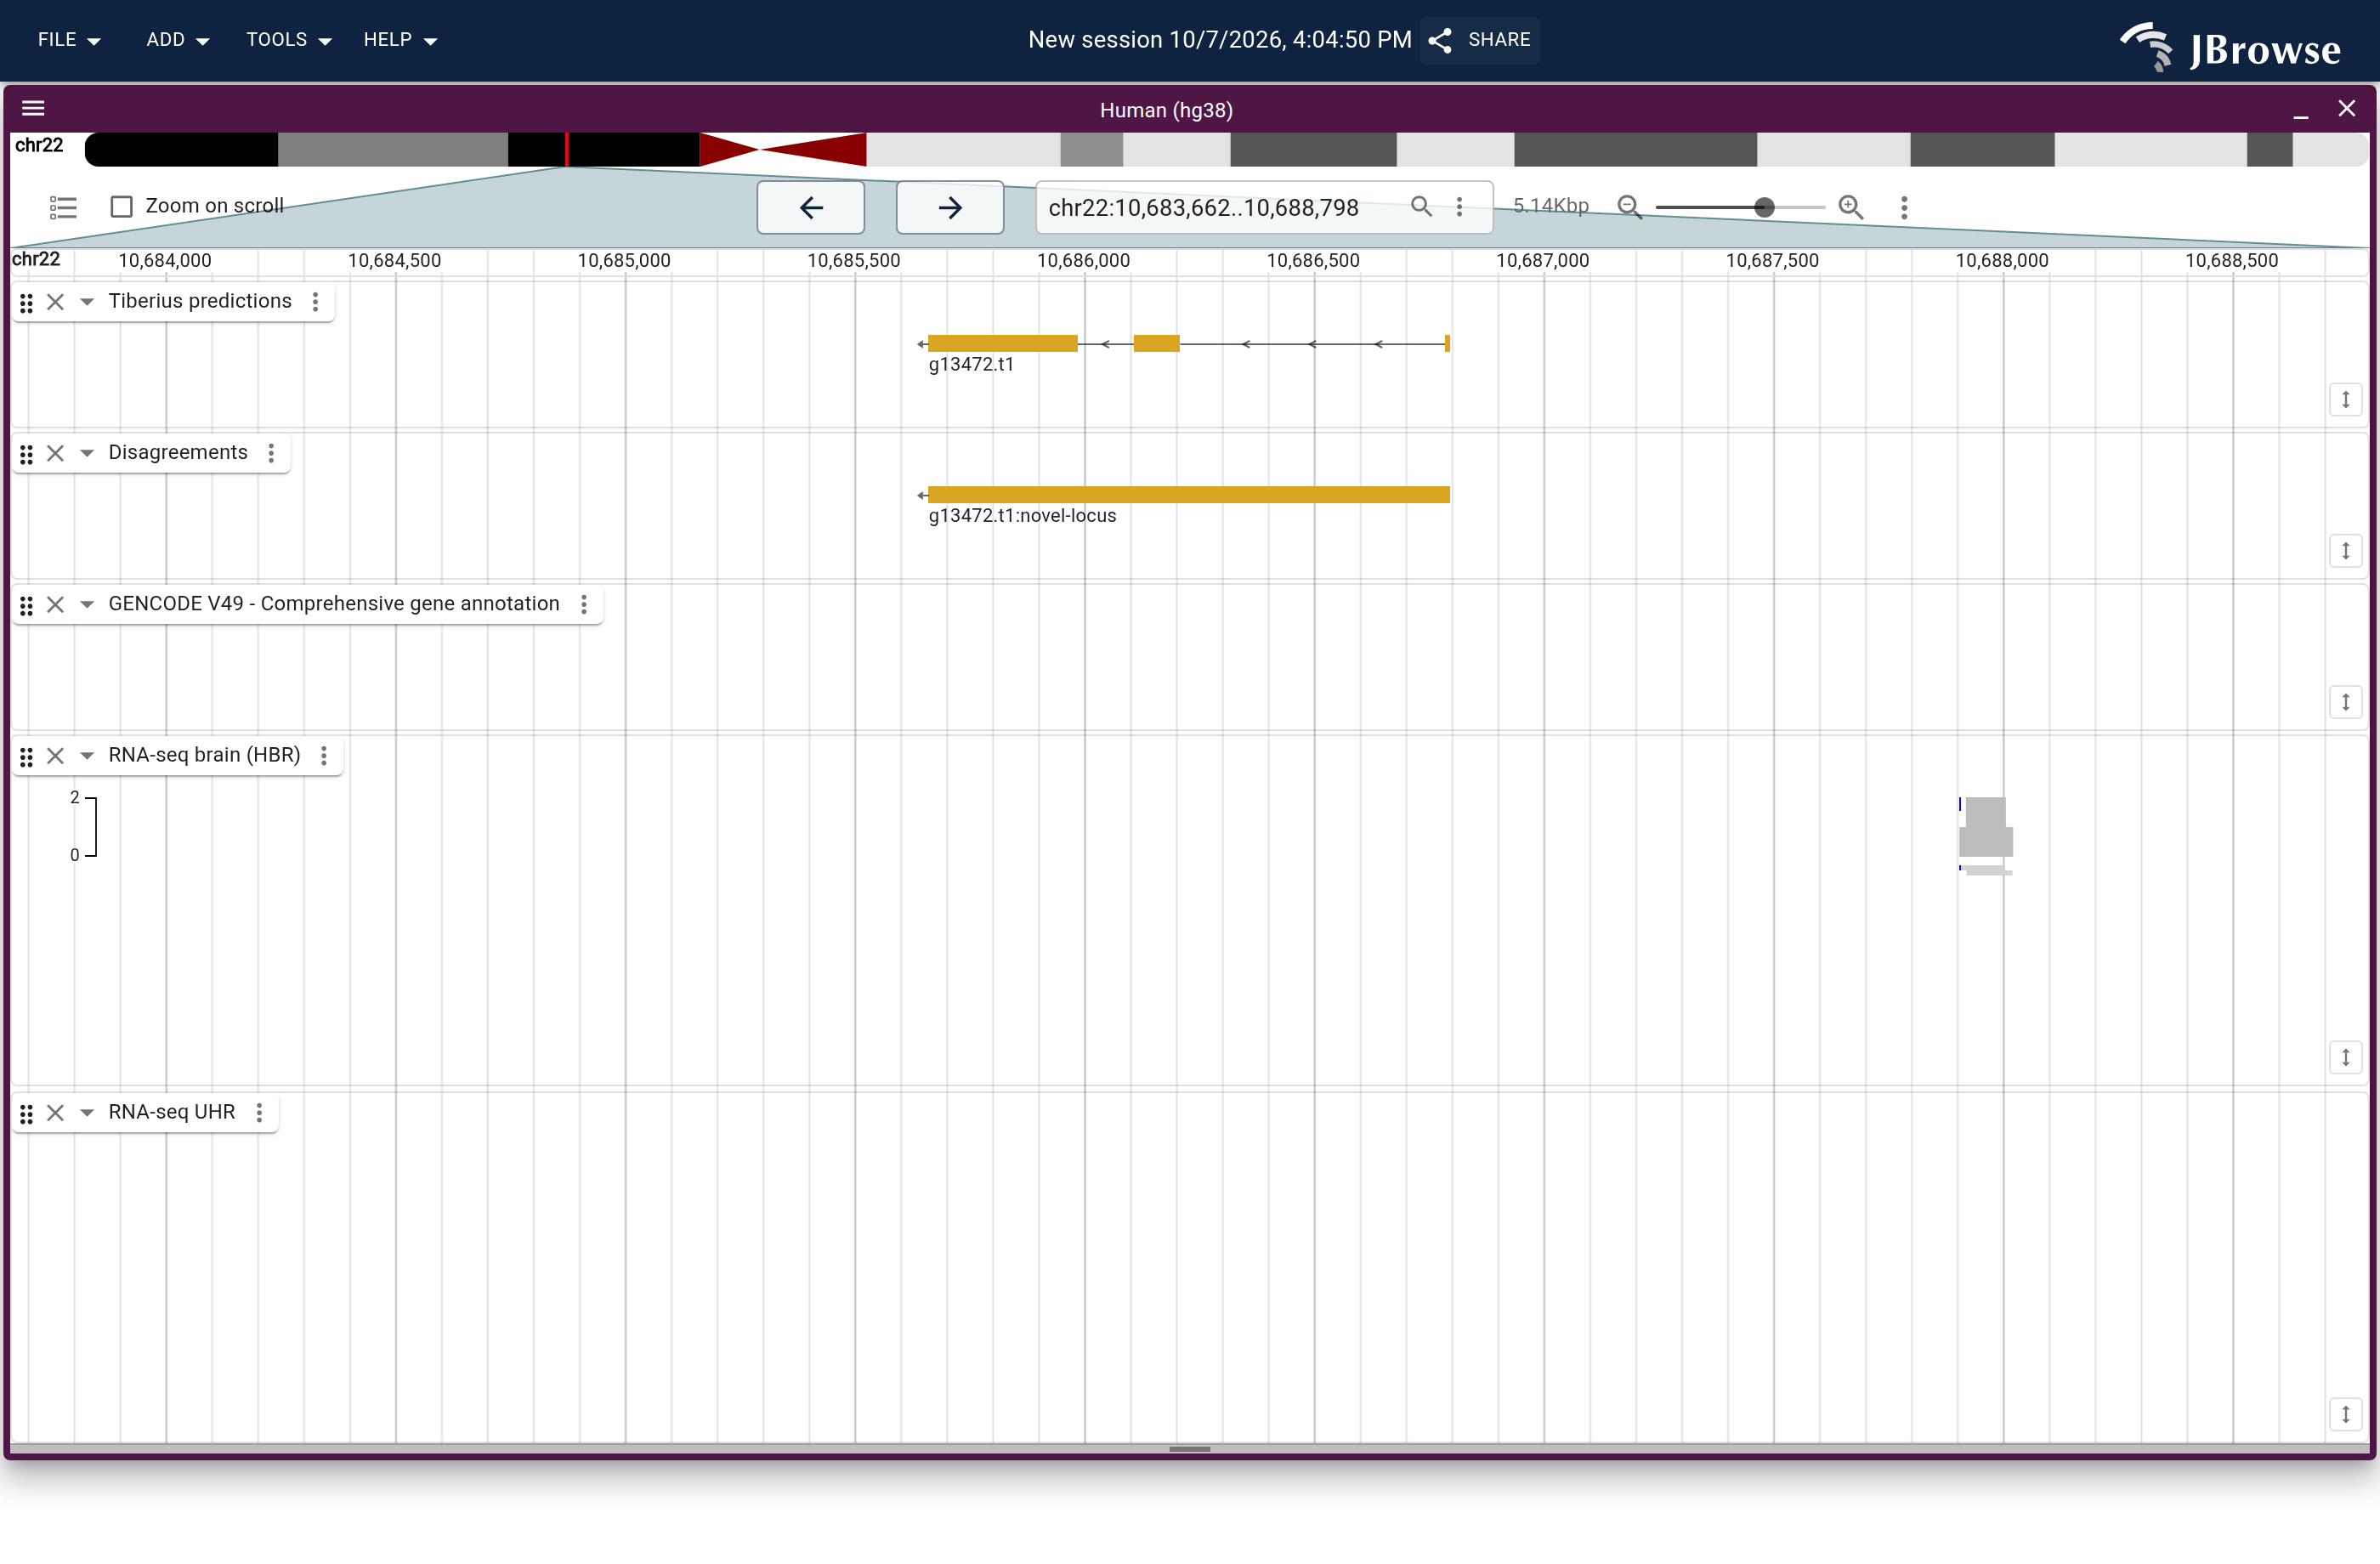This screenshot has height=1564, width=2380.
Task: Click resize handle of Tiberius predictions track
Action: [2345, 400]
